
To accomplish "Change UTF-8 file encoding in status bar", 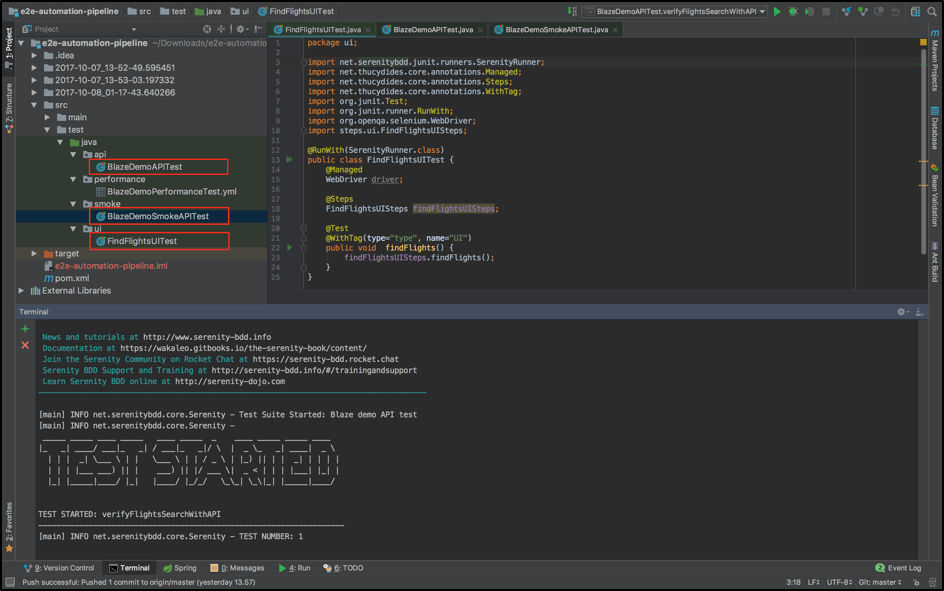I will click(x=839, y=582).
